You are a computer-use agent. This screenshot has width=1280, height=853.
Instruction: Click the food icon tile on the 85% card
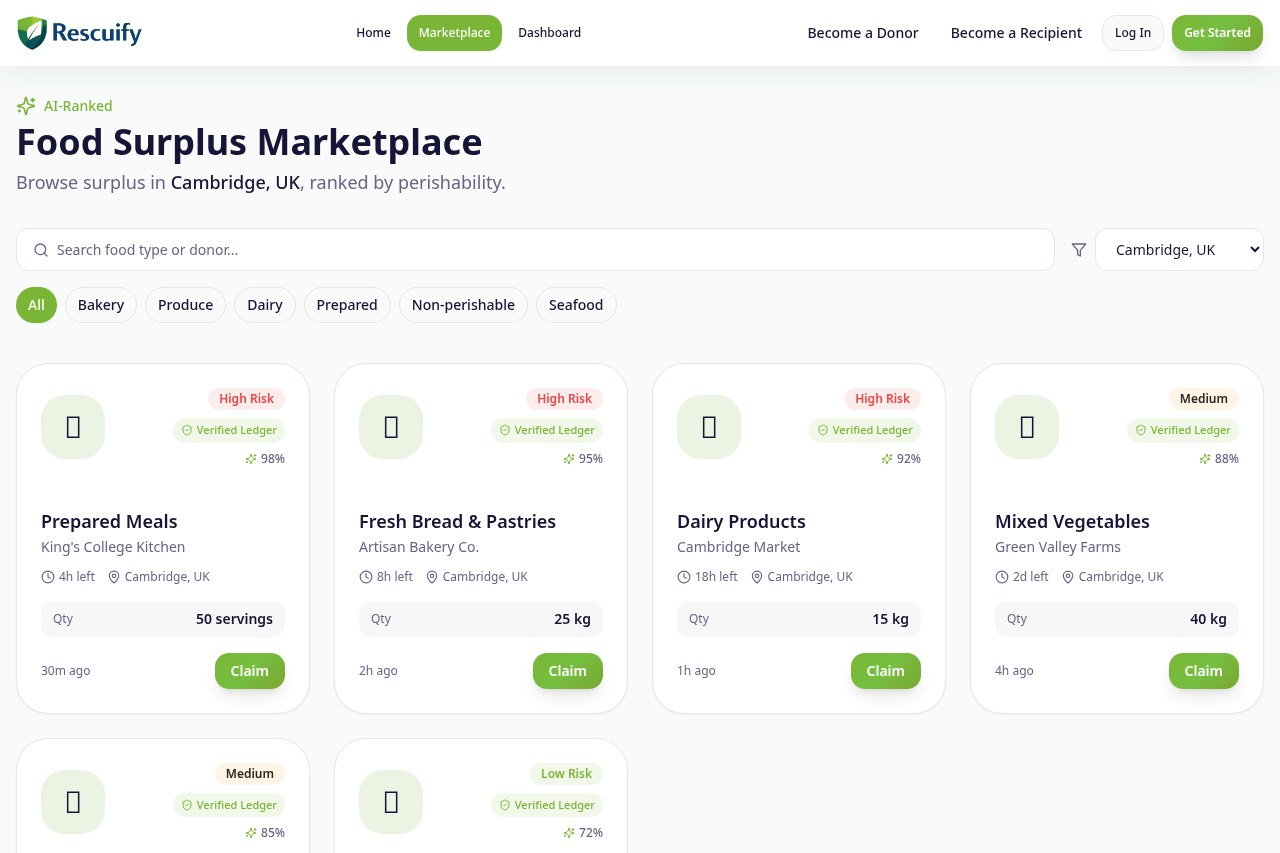(x=73, y=802)
